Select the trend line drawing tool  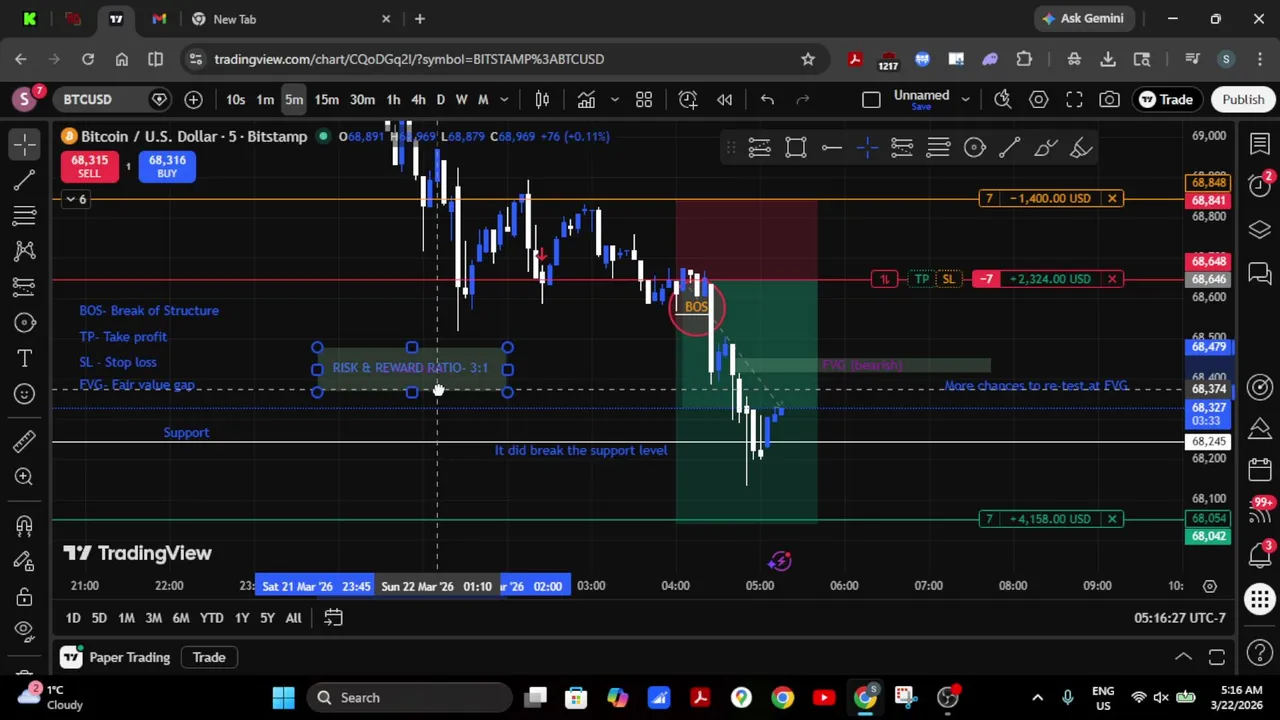coord(25,181)
